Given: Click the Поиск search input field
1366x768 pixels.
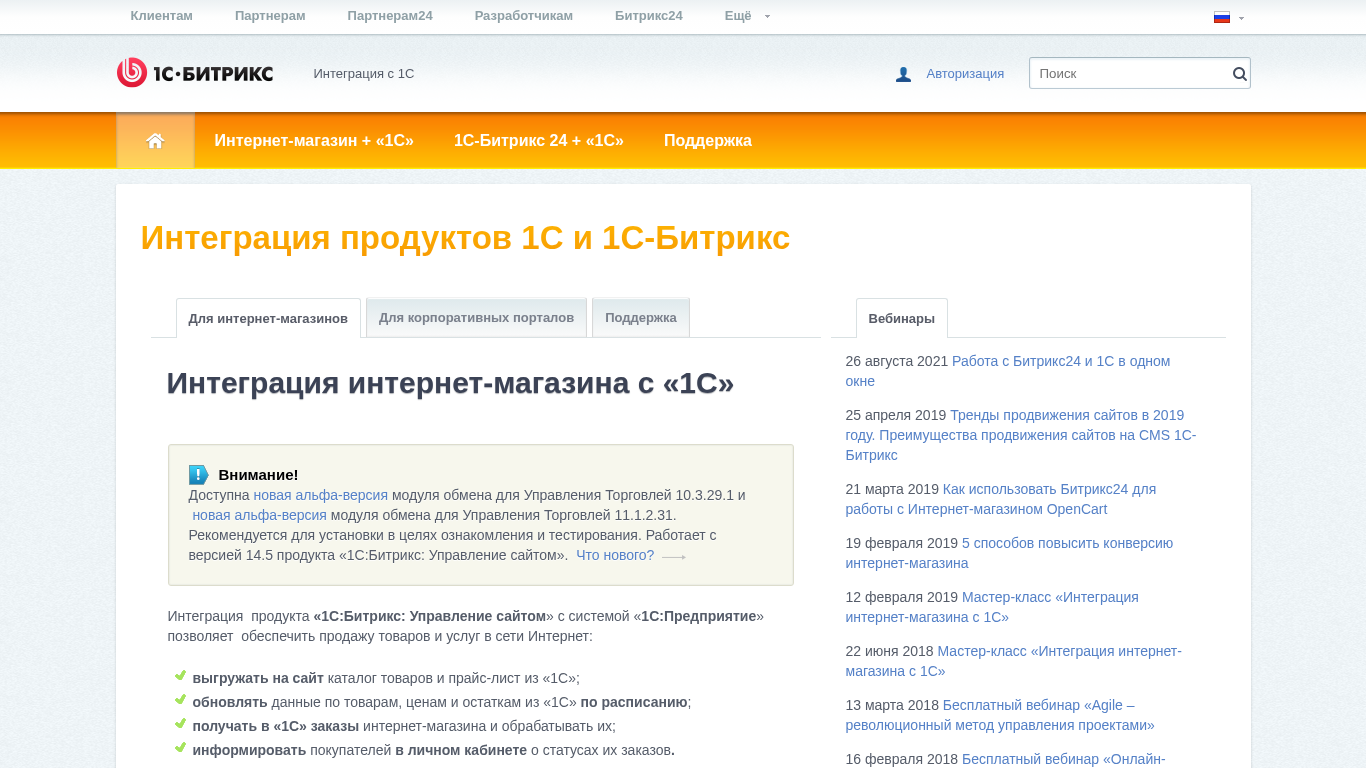Looking at the screenshot, I should 1130,73.
